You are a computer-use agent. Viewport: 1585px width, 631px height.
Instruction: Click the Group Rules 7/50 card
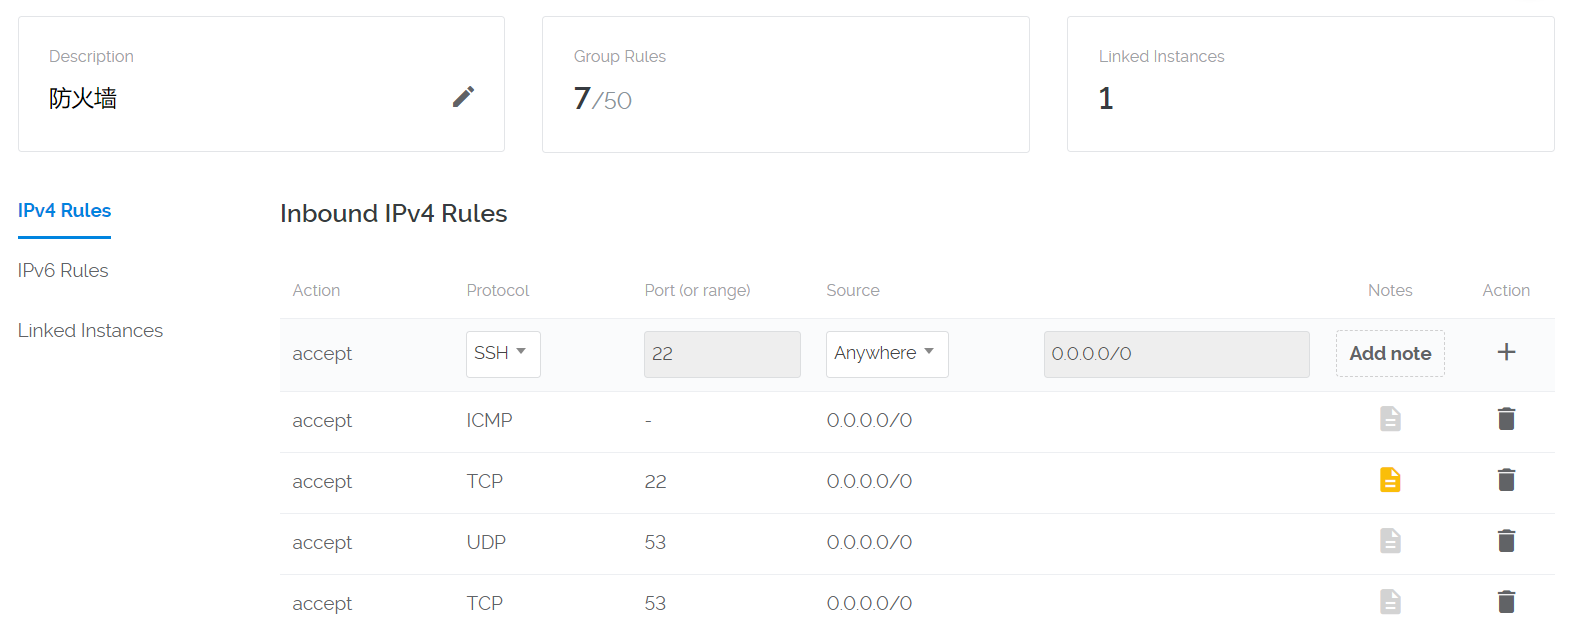pyautogui.click(x=785, y=84)
